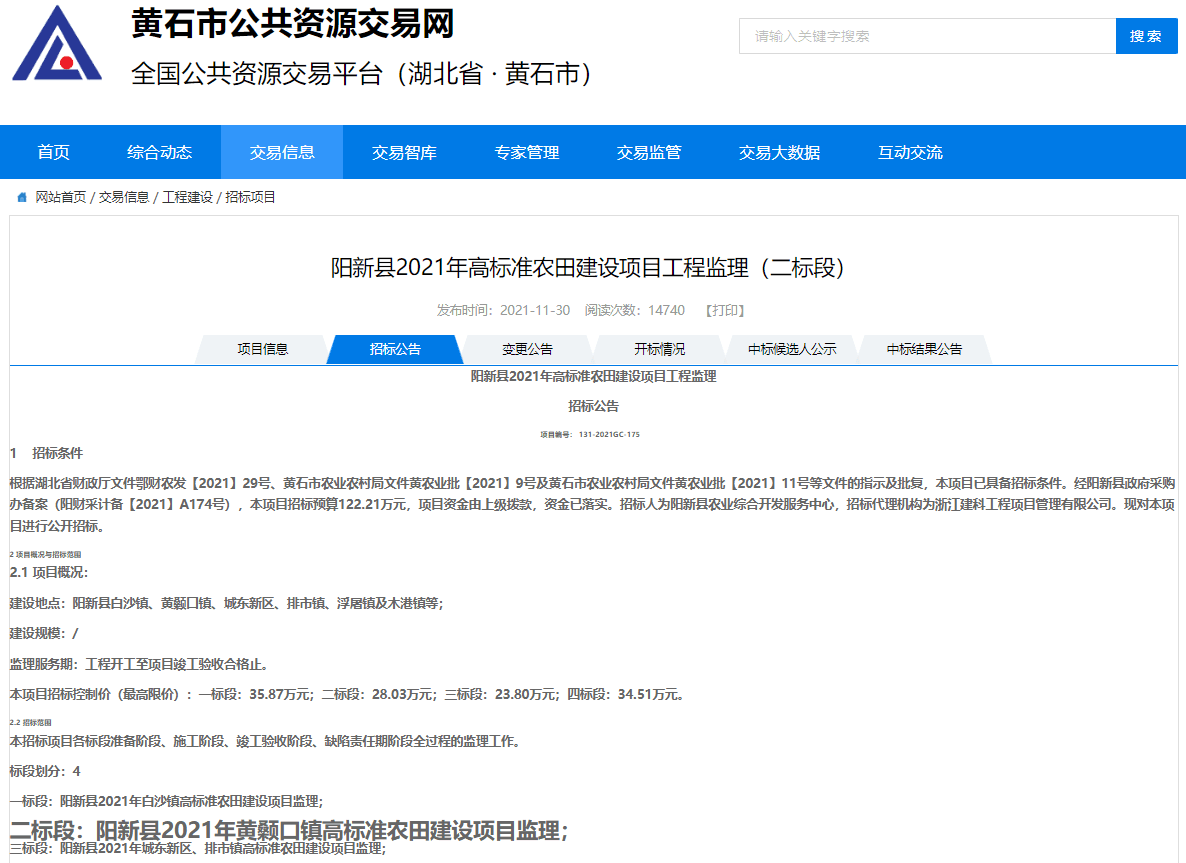This screenshot has height=863, width=1186.
Task: Click the 【打印】 print link
Action: [725, 311]
